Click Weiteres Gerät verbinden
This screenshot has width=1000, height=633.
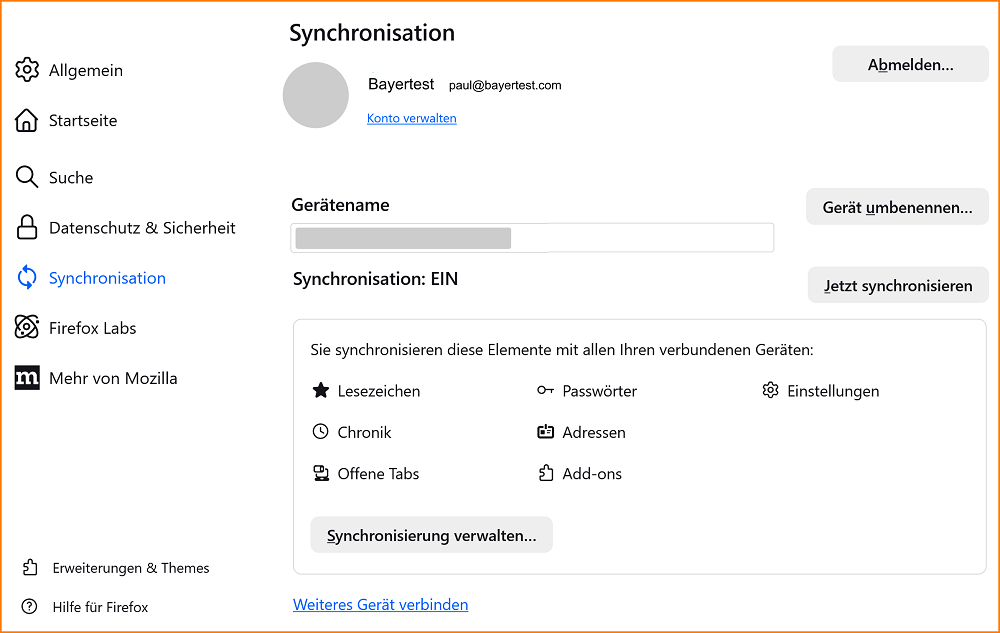click(x=380, y=604)
